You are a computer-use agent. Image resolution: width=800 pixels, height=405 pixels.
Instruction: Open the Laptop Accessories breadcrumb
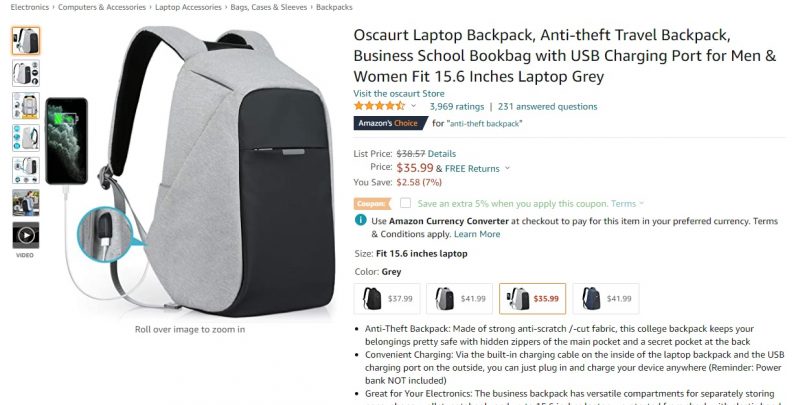tap(188, 7)
